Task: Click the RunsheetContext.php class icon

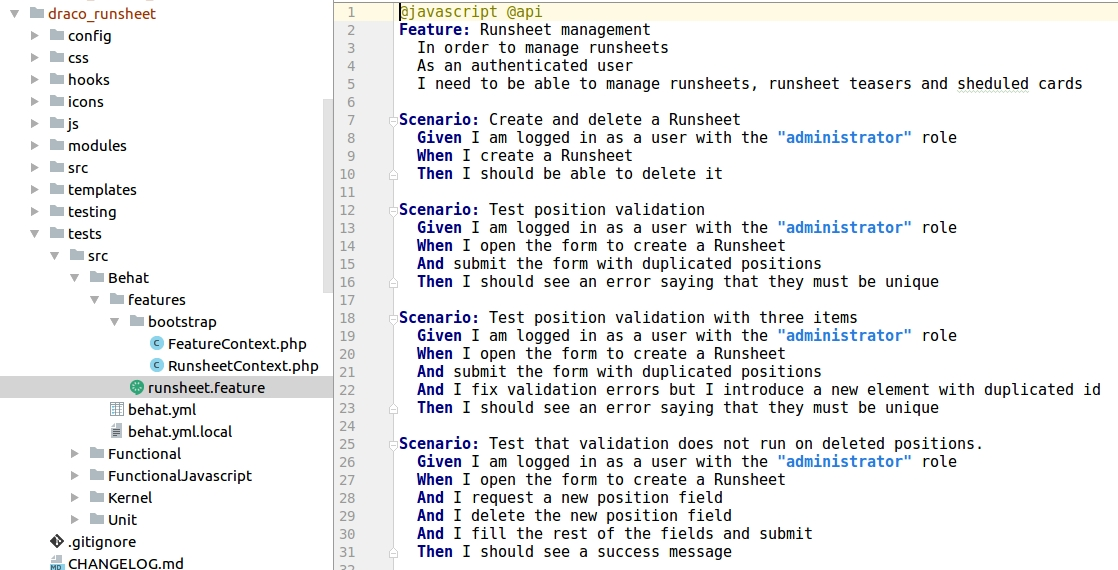Action: (157, 365)
